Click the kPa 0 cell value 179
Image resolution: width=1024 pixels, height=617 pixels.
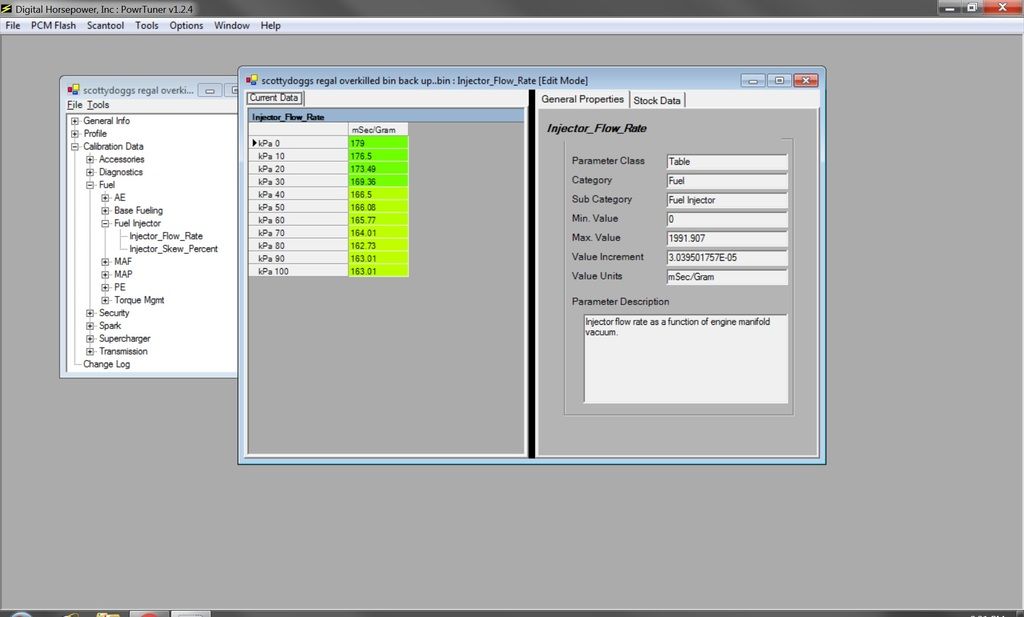coord(378,143)
